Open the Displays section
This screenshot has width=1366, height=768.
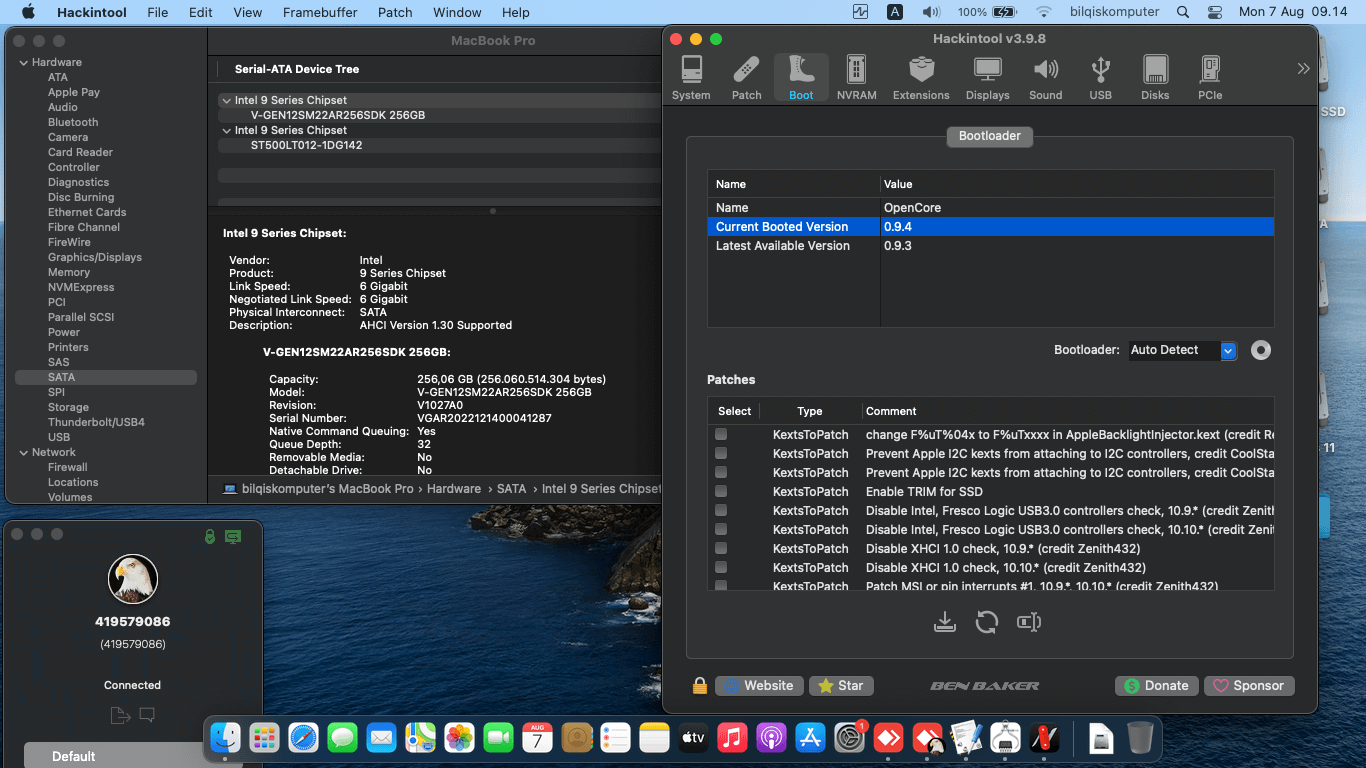(x=988, y=78)
